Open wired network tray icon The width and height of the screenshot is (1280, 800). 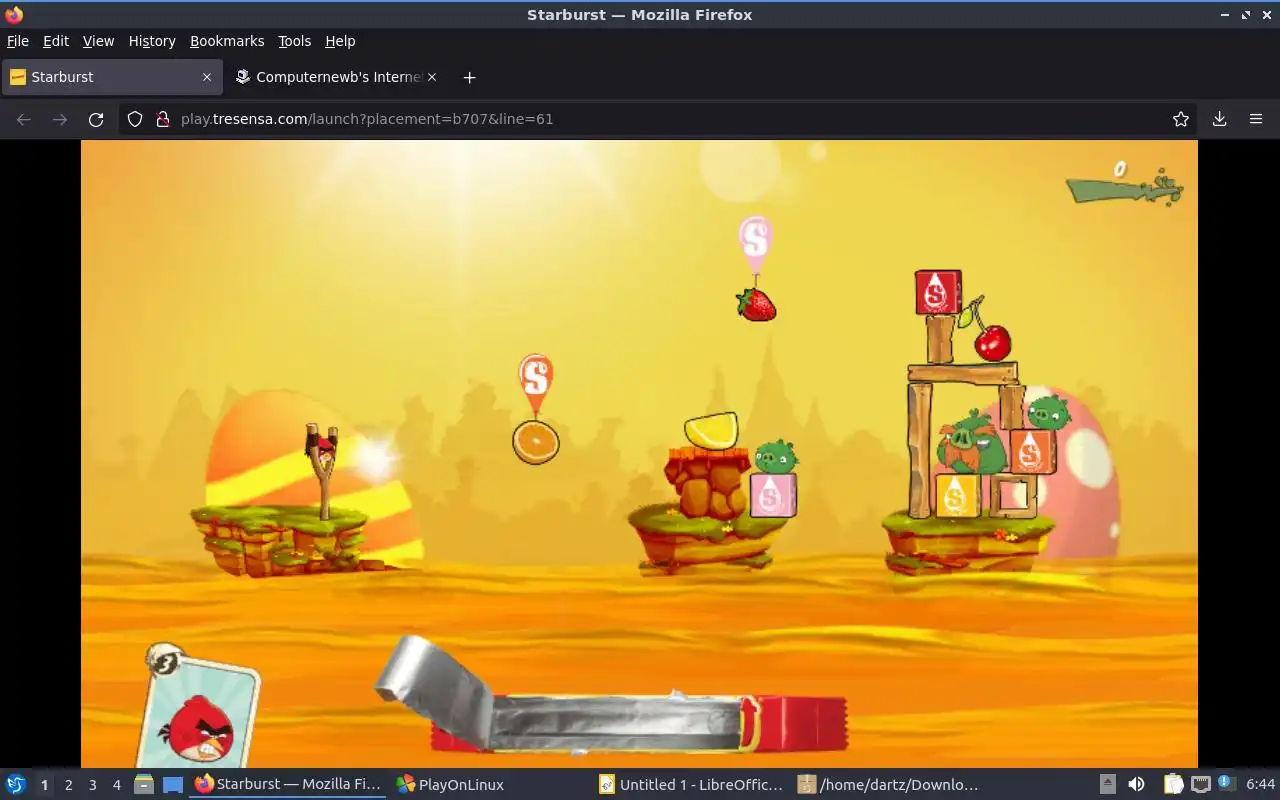[1200, 785]
